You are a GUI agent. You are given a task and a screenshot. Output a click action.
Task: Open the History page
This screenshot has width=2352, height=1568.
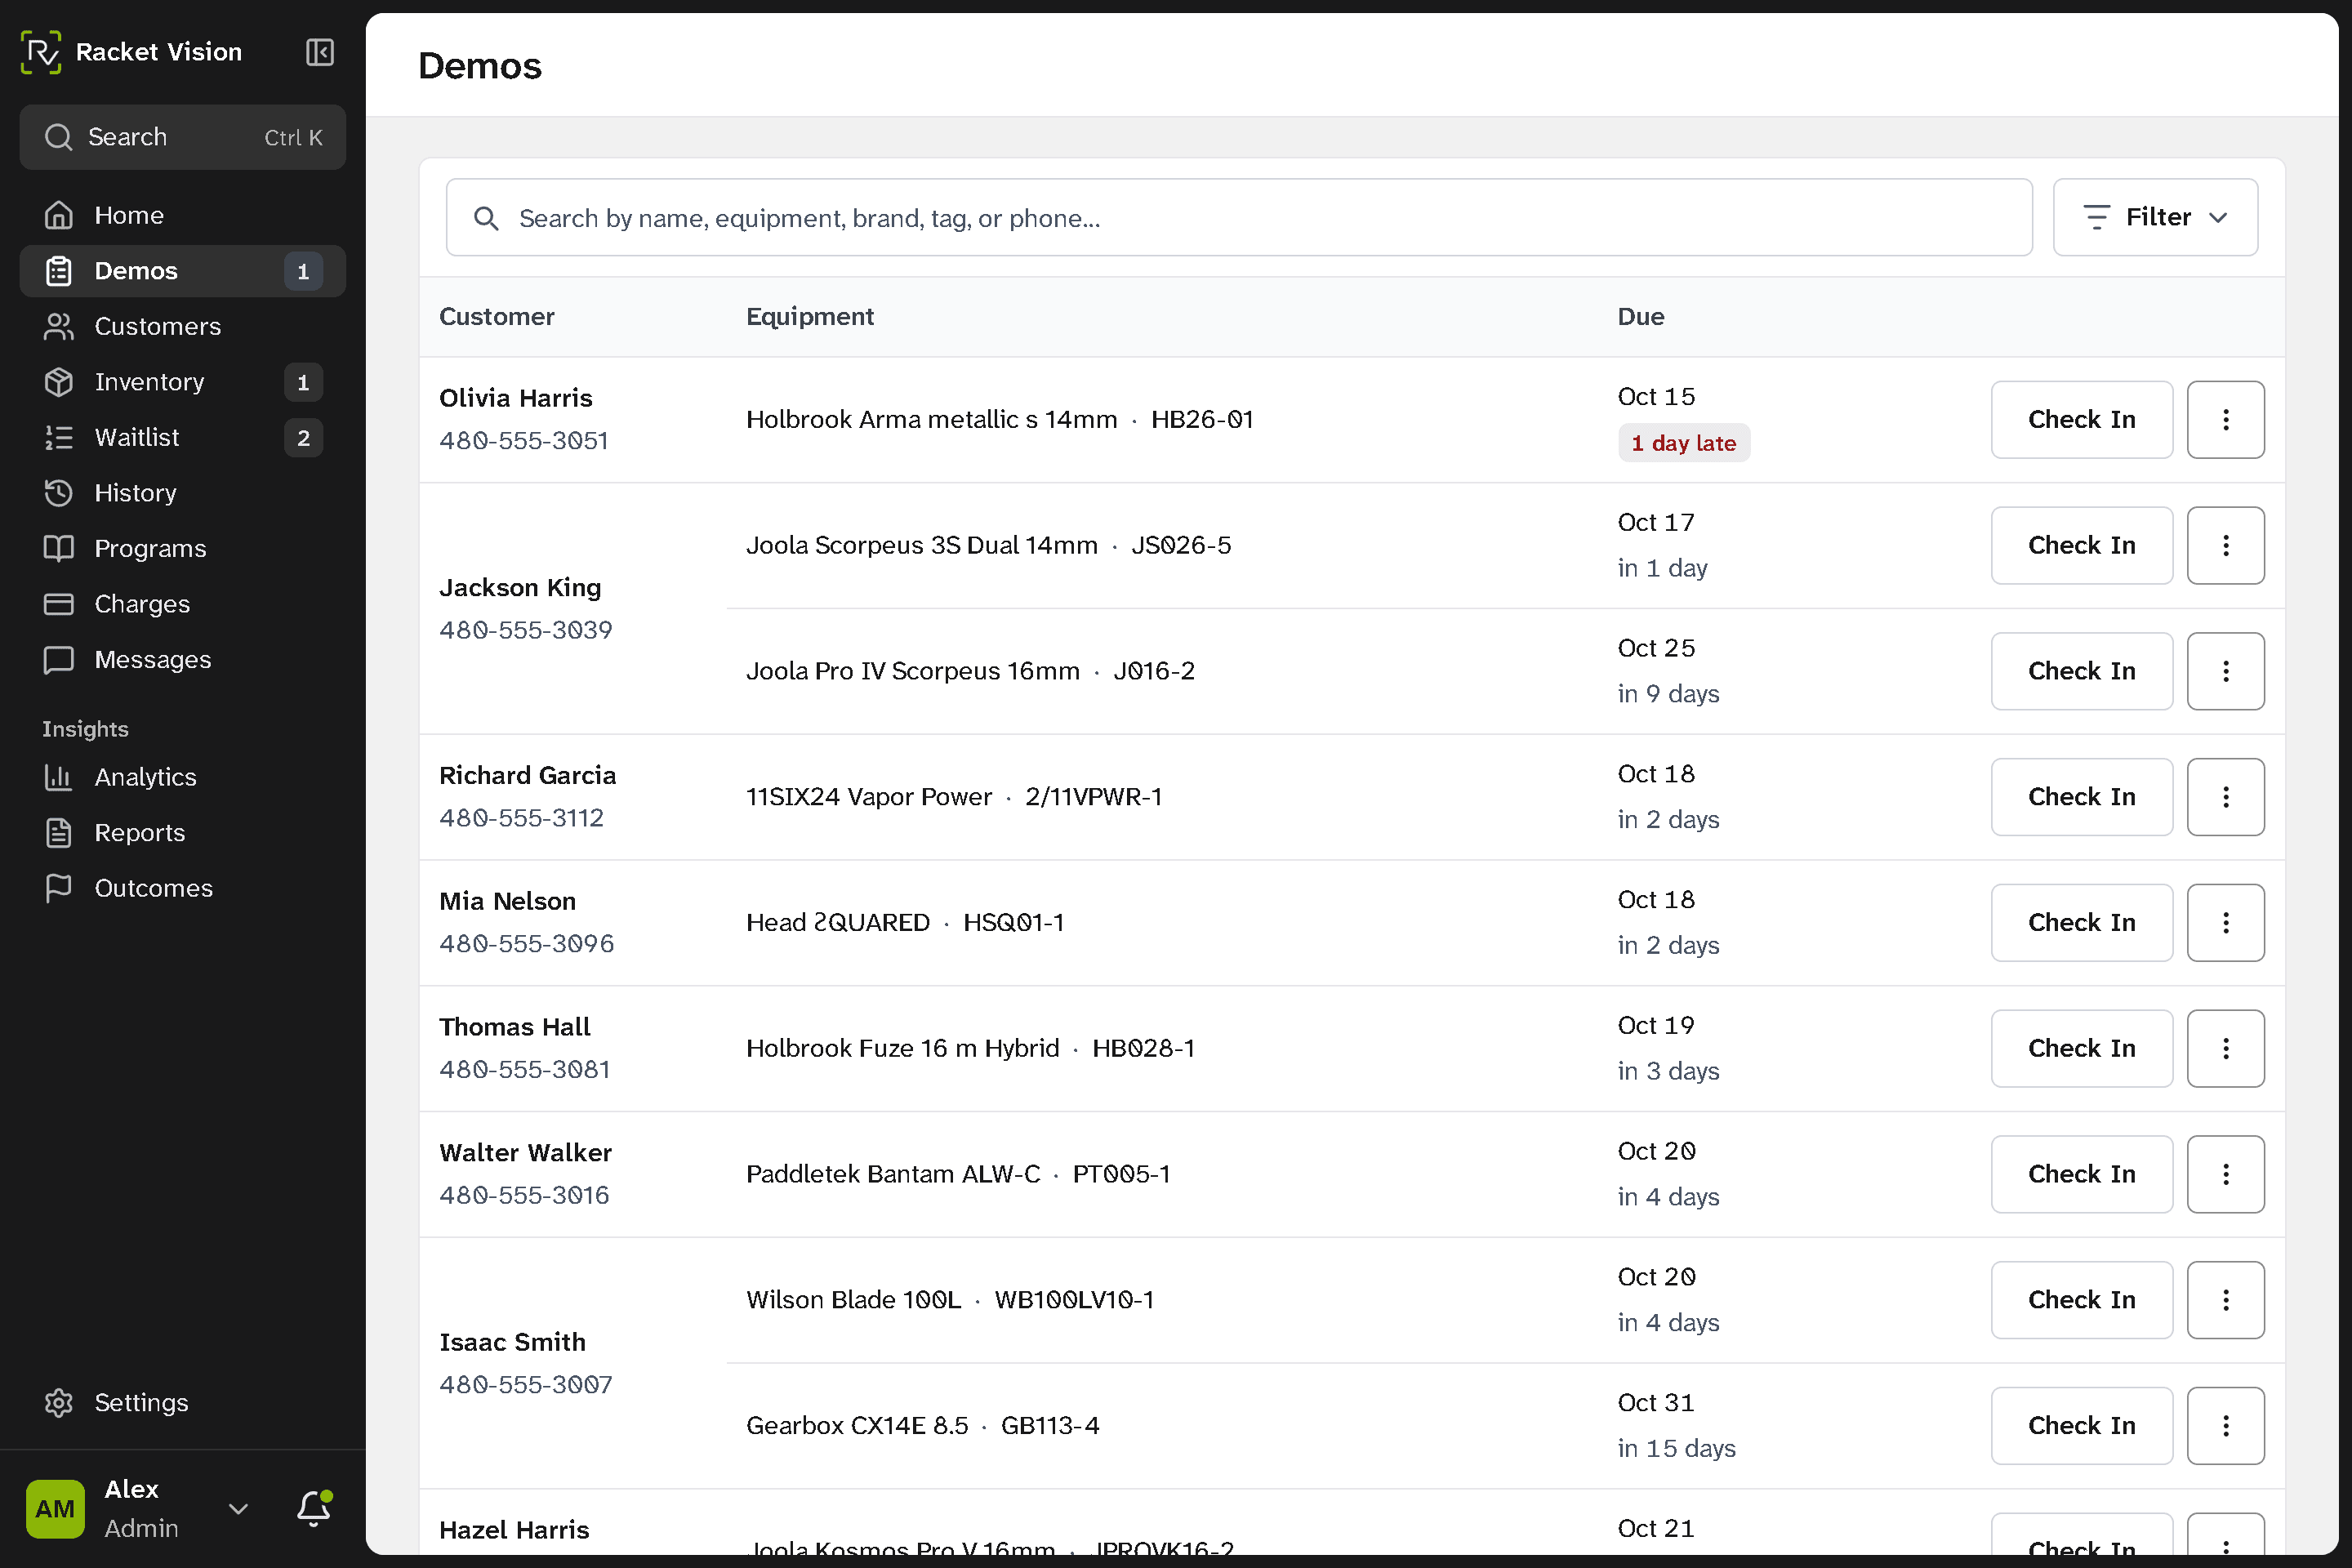click(x=183, y=493)
